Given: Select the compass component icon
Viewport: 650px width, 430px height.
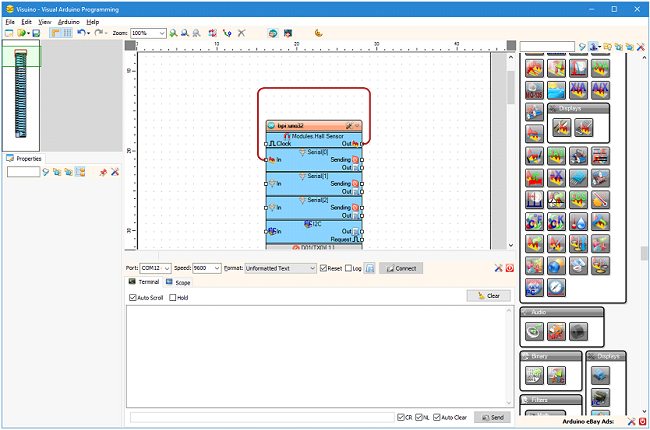Looking at the screenshot, I should click(x=556, y=287).
